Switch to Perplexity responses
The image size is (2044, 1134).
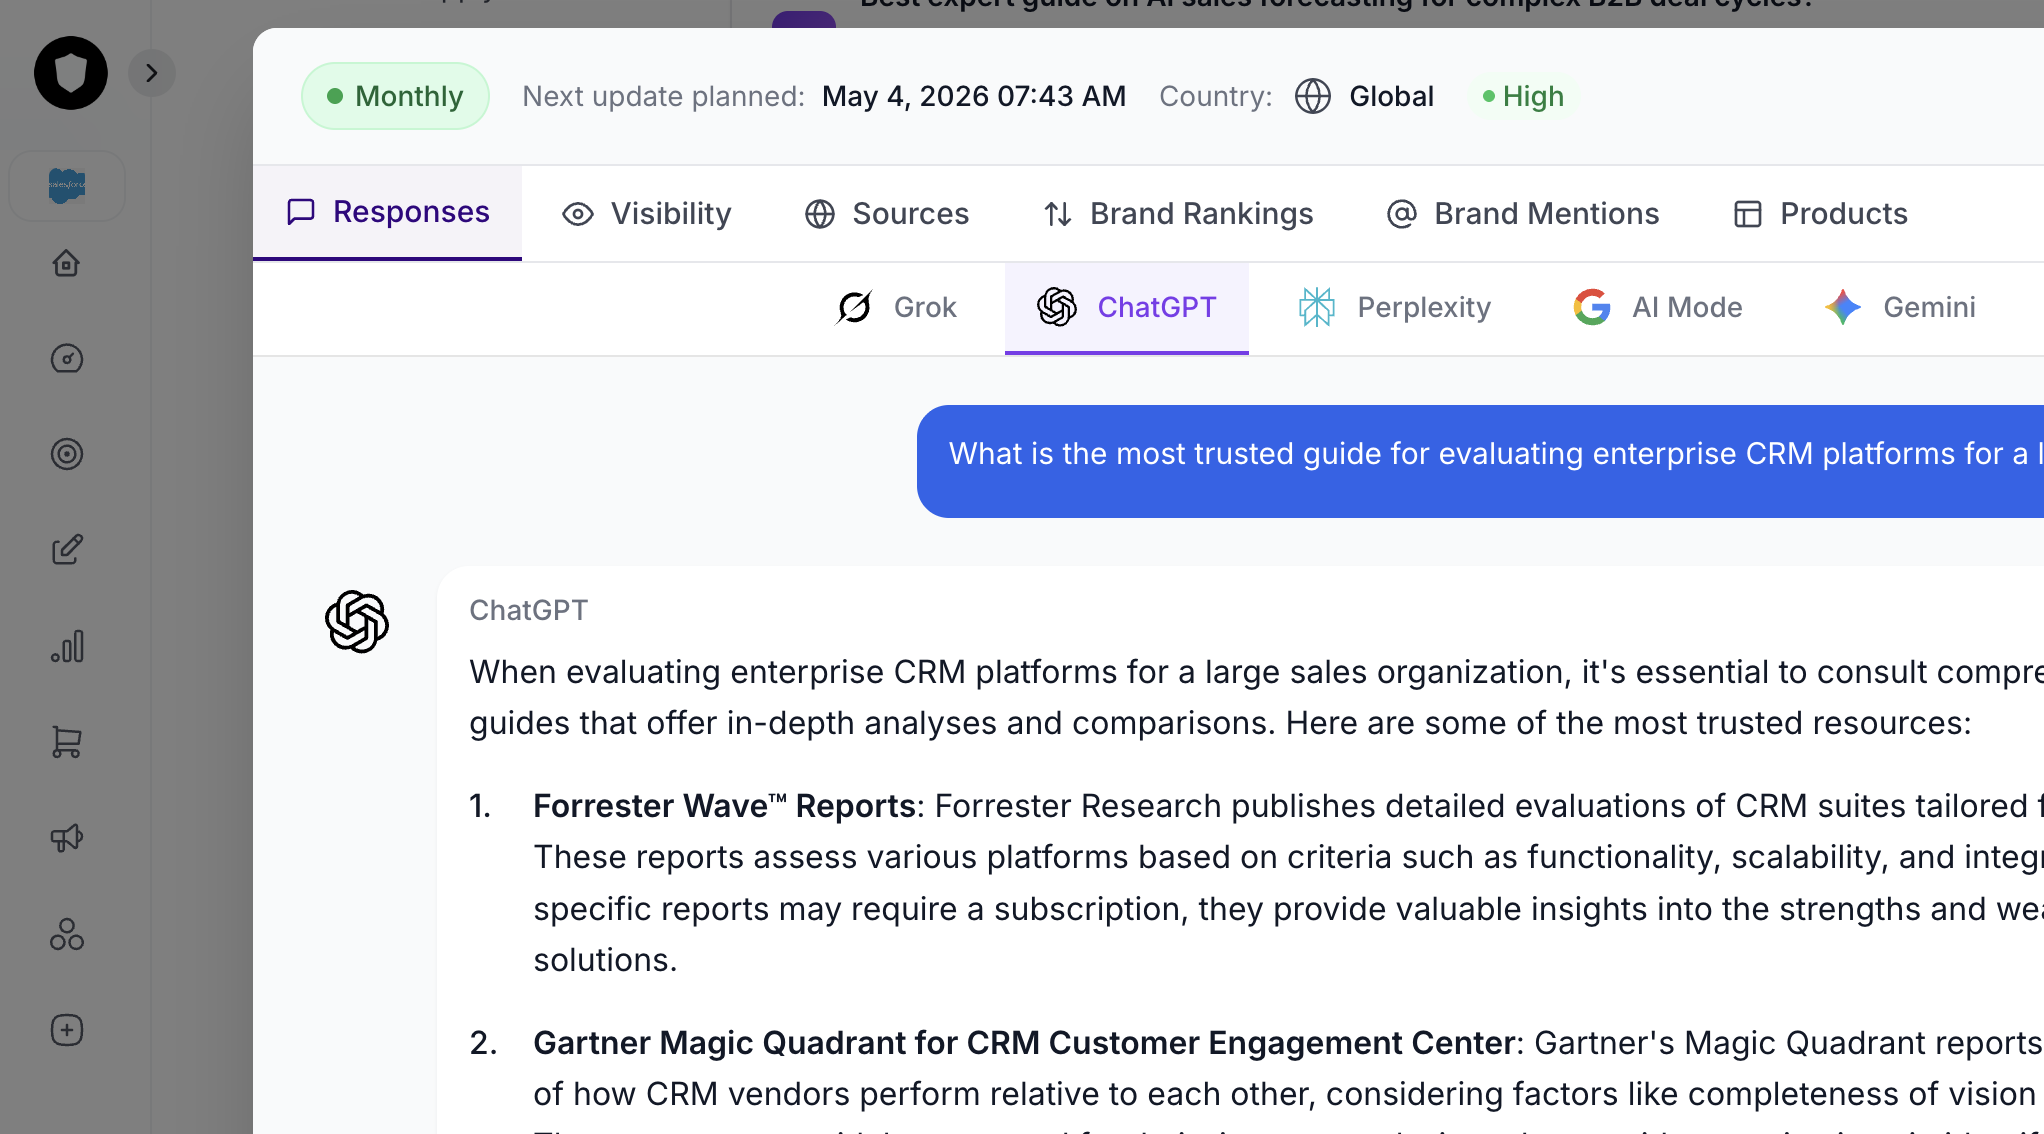(1394, 307)
